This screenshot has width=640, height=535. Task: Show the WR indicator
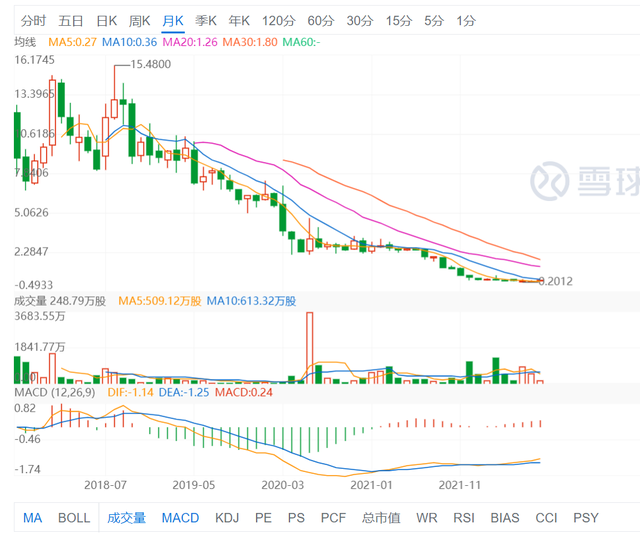427,518
